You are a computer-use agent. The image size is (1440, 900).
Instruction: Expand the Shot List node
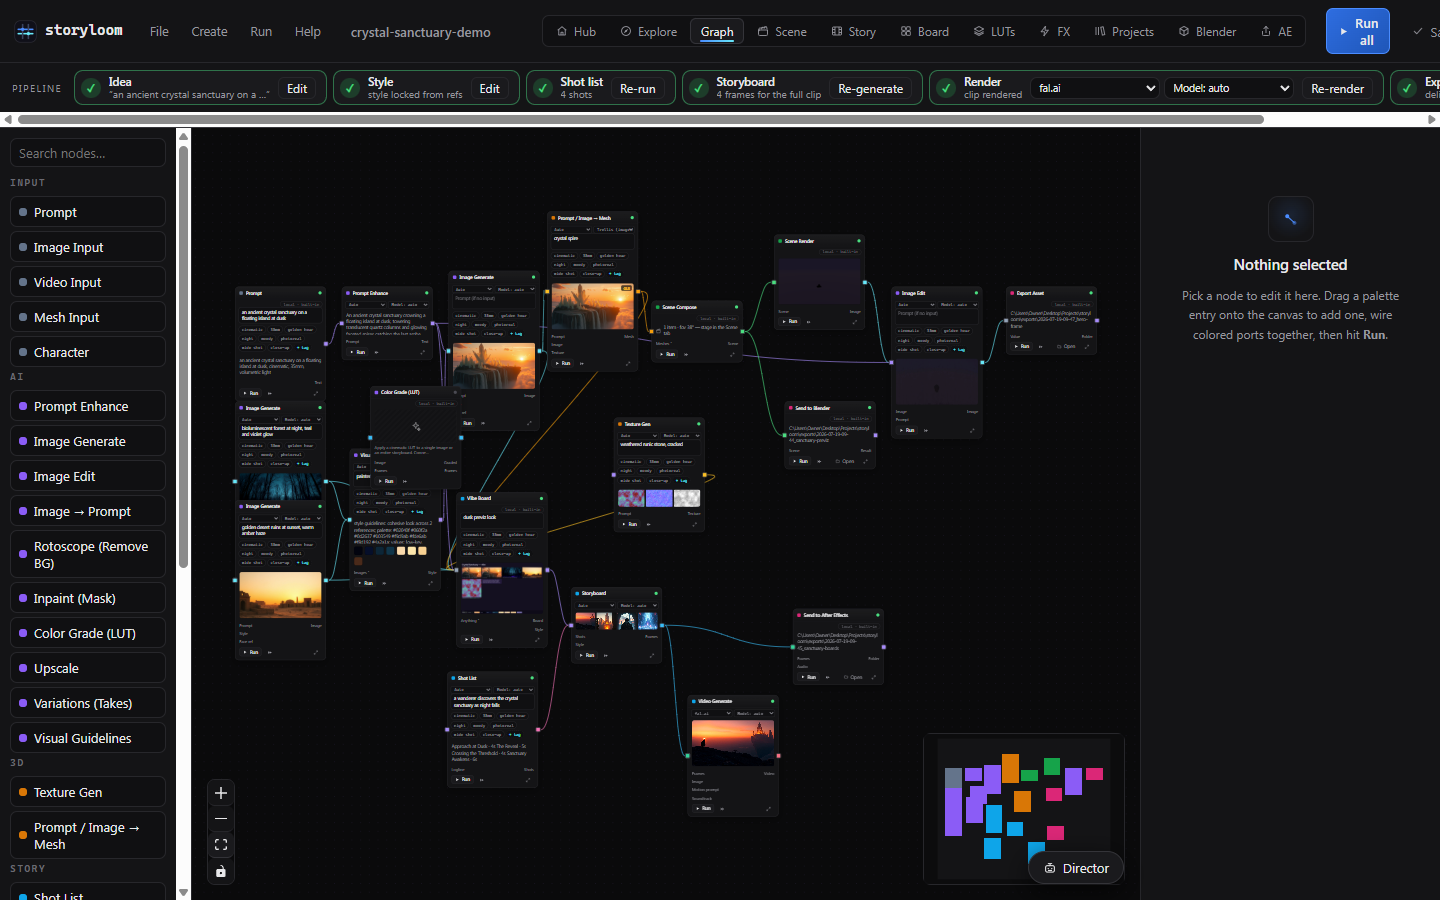point(528,779)
